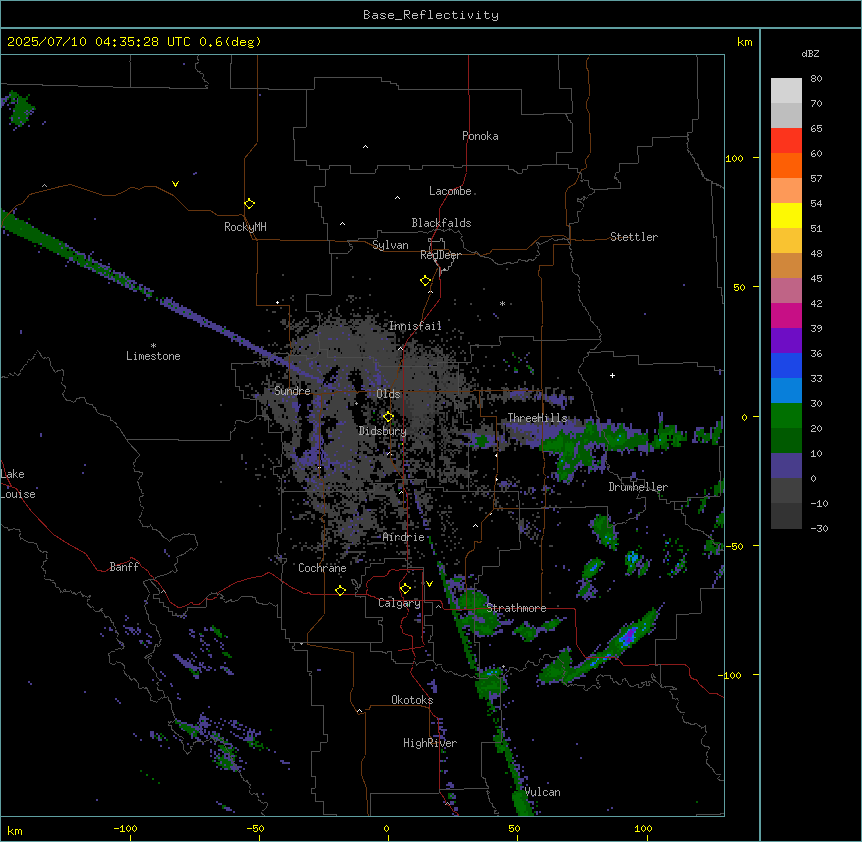This screenshot has width=862, height=842.
Task: Click the Lacombe city label
Action: [450, 191]
